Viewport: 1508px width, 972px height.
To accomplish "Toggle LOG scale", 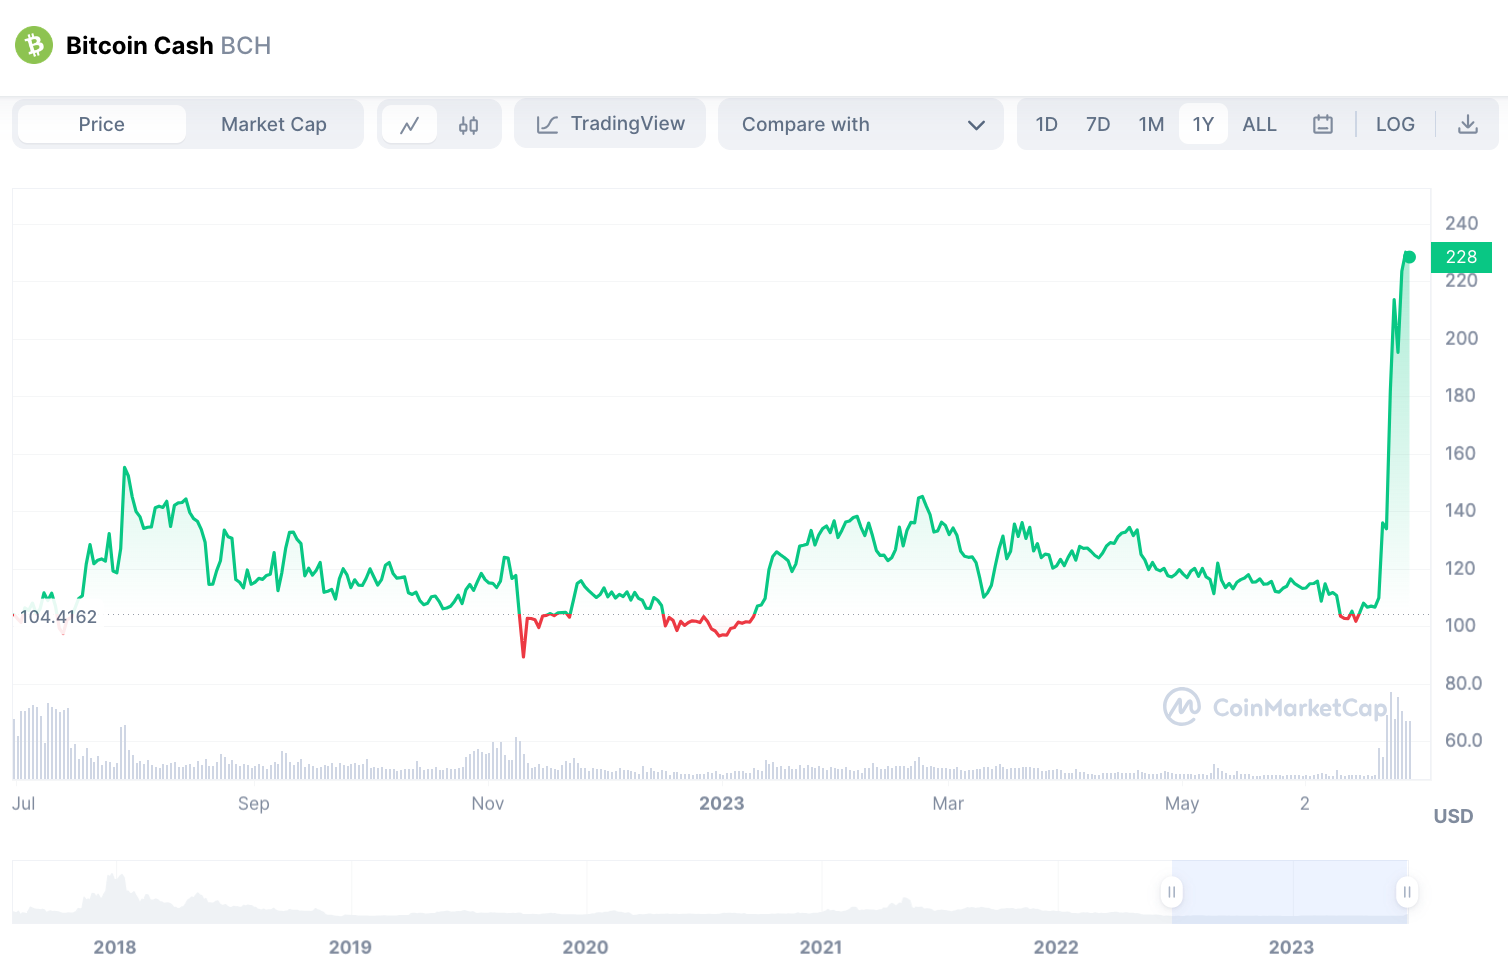I will click(x=1395, y=124).
